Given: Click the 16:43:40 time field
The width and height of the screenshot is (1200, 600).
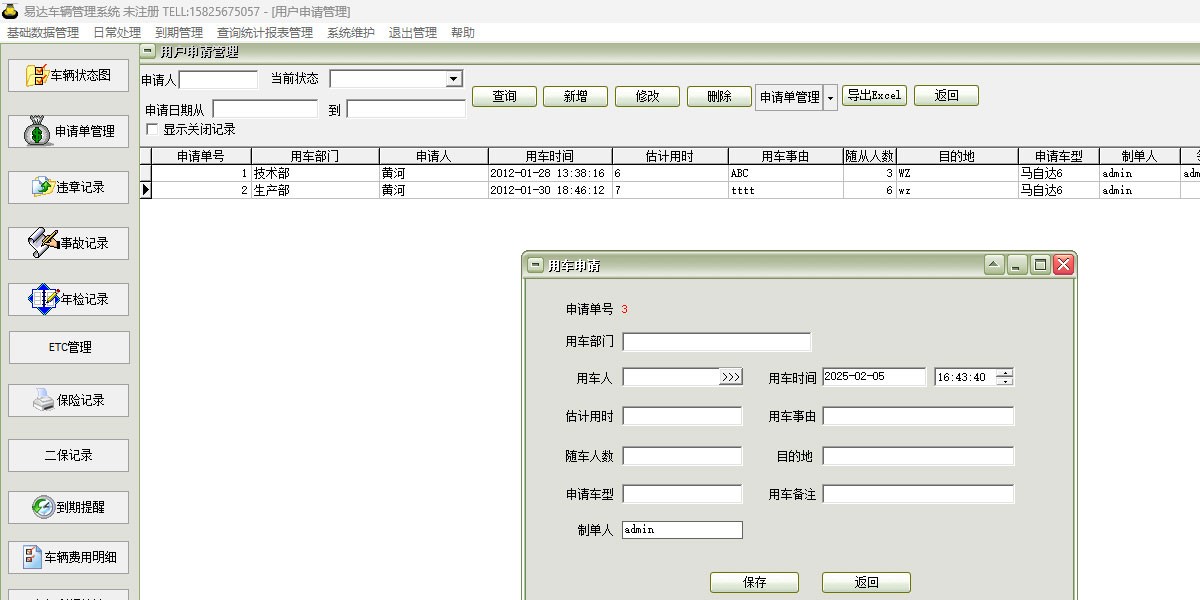Looking at the screenshot, I should [x=965, y=377].
